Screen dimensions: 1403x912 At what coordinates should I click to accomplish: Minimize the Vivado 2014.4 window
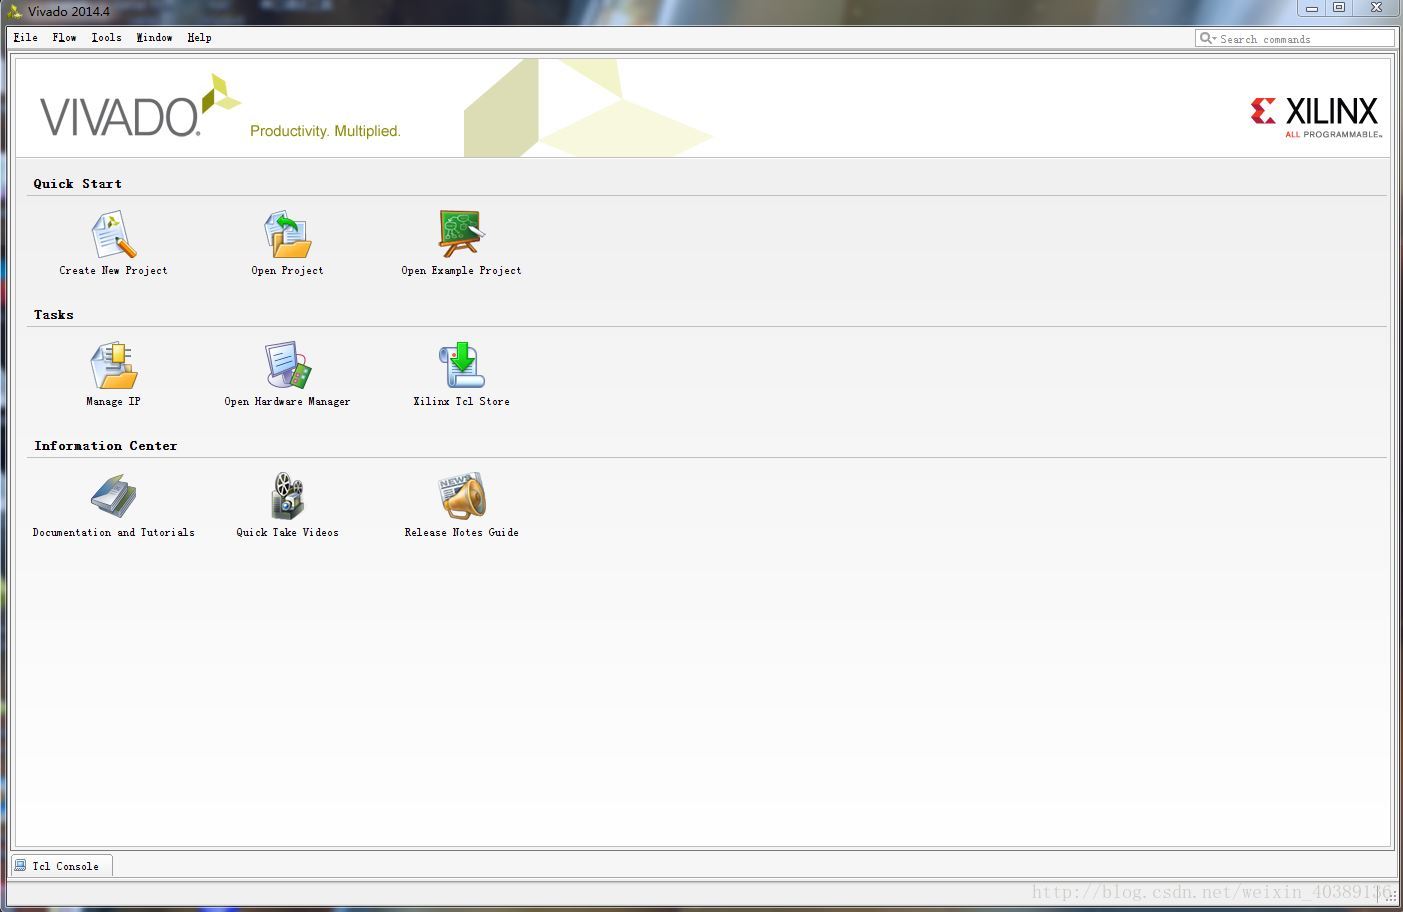[1312, 8]
